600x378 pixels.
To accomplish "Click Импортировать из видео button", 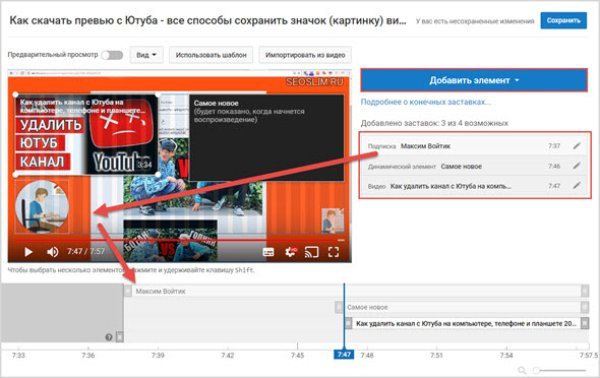I will click(305, 55).
